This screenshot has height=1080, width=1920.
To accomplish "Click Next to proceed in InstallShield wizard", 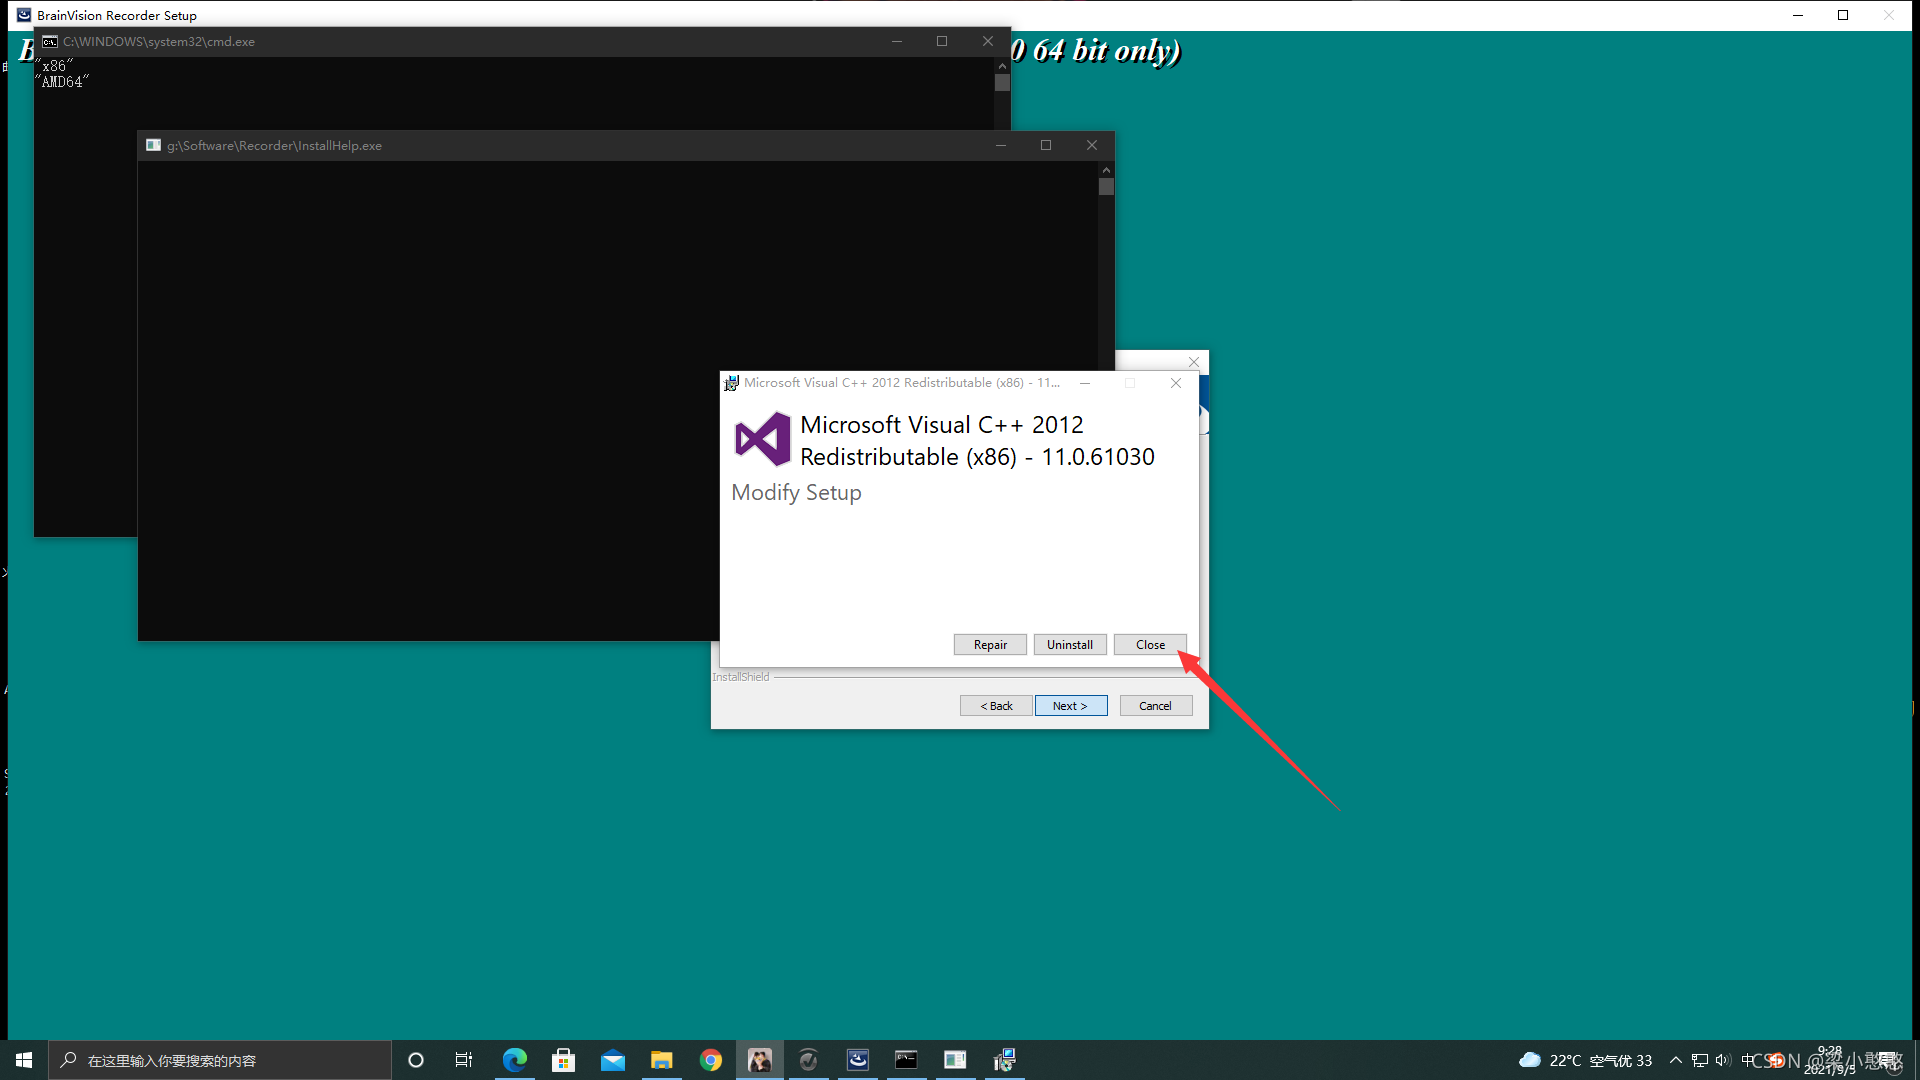I will click(1069, 704).
